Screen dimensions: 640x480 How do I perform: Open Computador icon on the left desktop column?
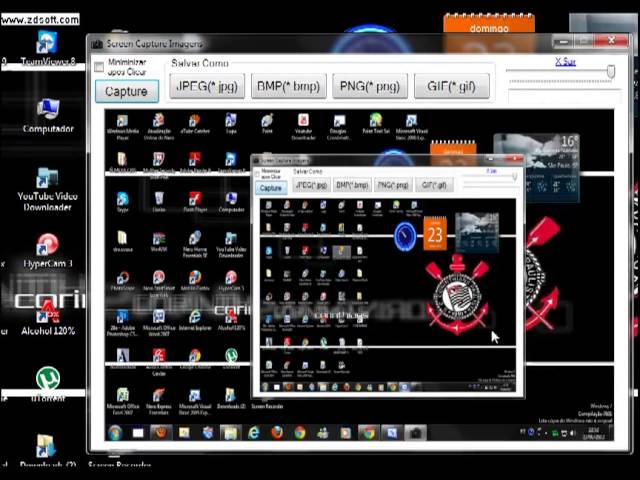pos(48,116)
